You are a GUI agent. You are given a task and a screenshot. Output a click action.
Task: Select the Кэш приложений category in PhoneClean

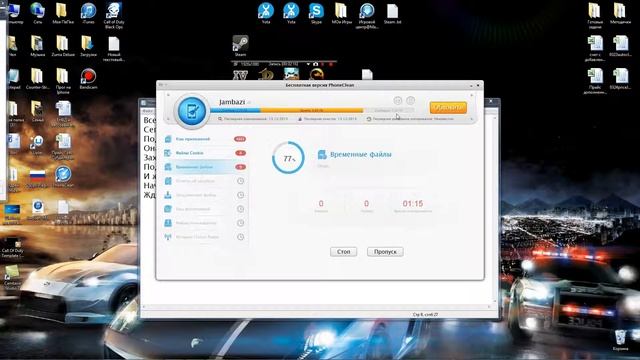(205, 139)
